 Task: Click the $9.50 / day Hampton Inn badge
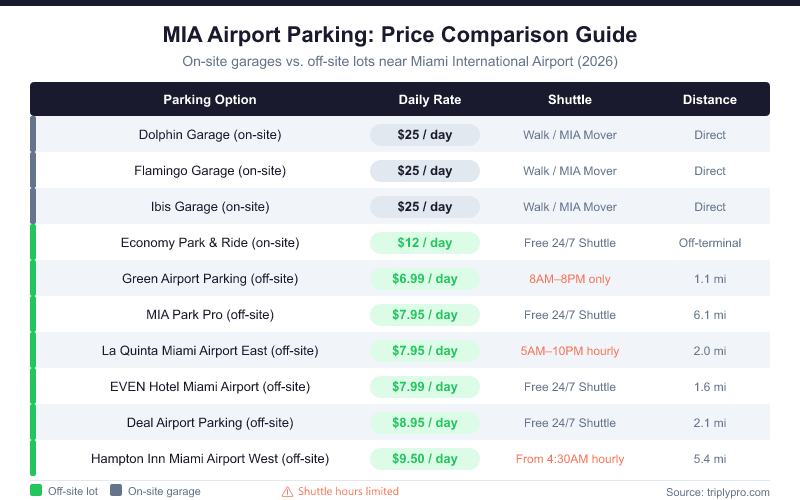point(425,459)
